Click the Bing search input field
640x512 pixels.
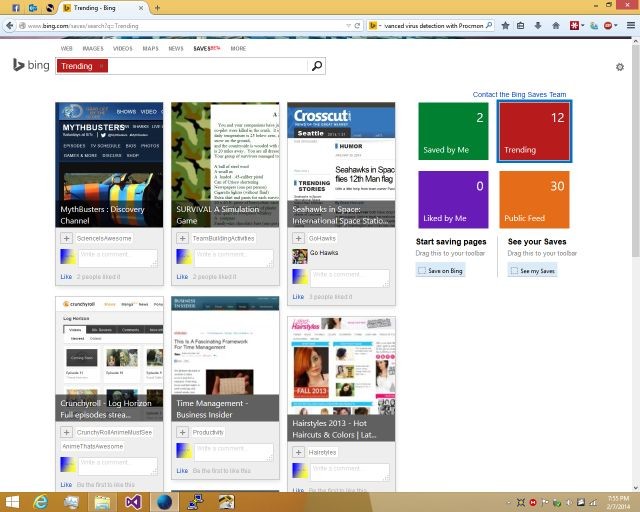coord(207,66)
